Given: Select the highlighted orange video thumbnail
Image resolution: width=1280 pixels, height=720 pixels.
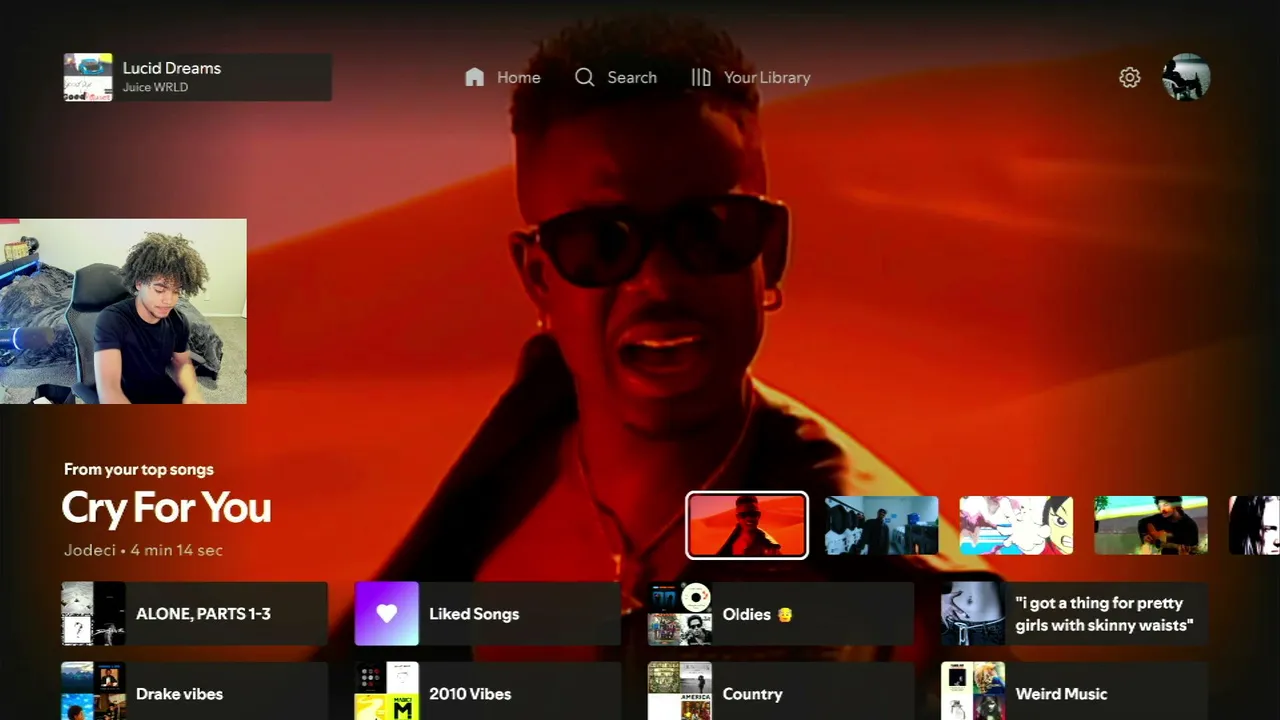Looking at the screenshot, I should [x=747, y=525].
